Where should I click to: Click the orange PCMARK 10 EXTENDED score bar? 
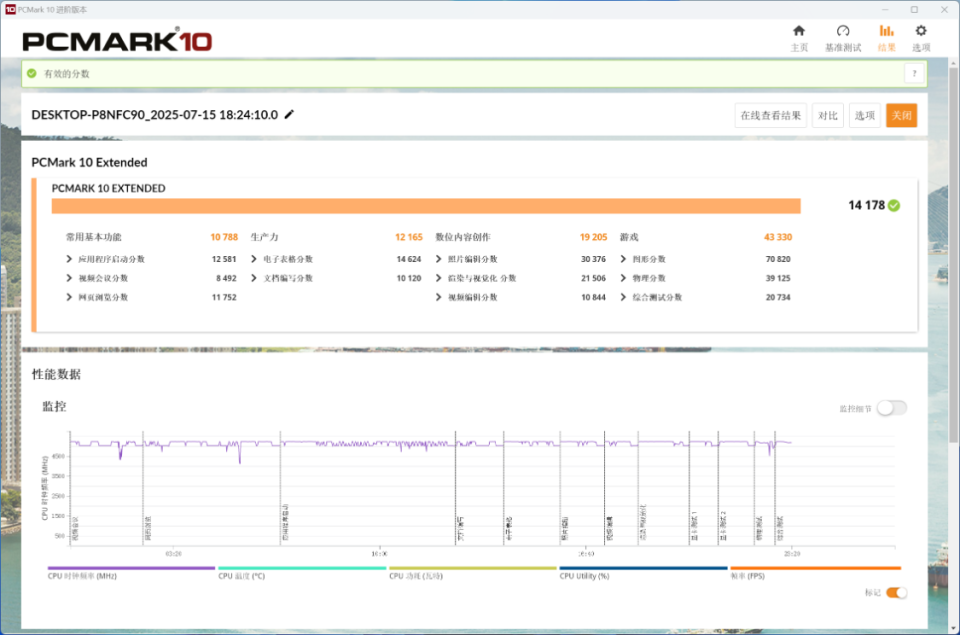pyautogui.click(x=426, y=206)
